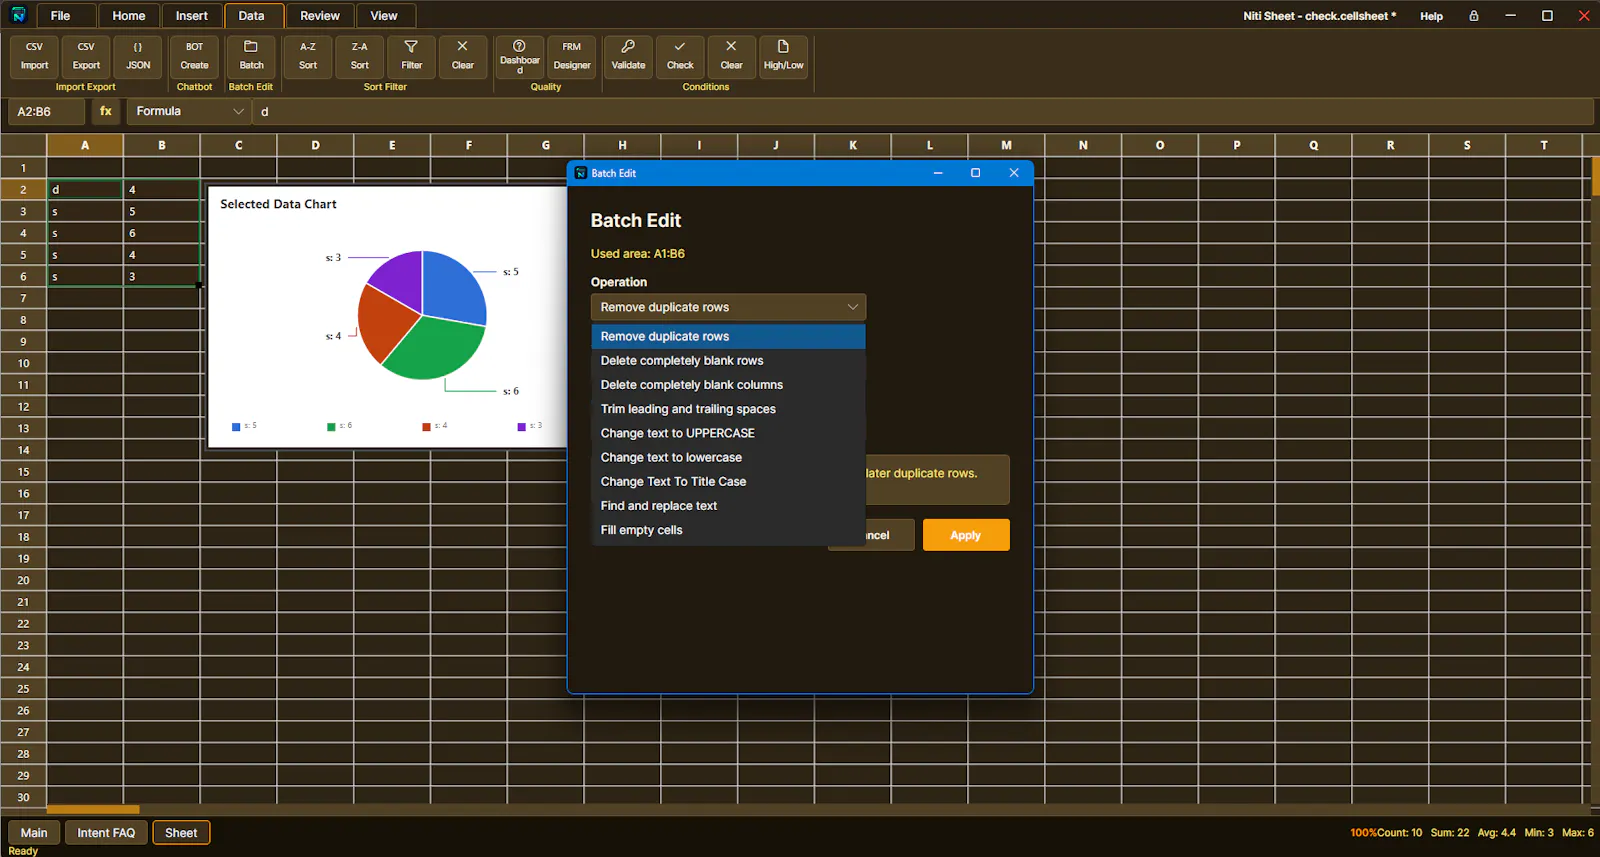Click the formula bar input showing d
Viewport: 1600px width, 857px height.
click(922, 112)
